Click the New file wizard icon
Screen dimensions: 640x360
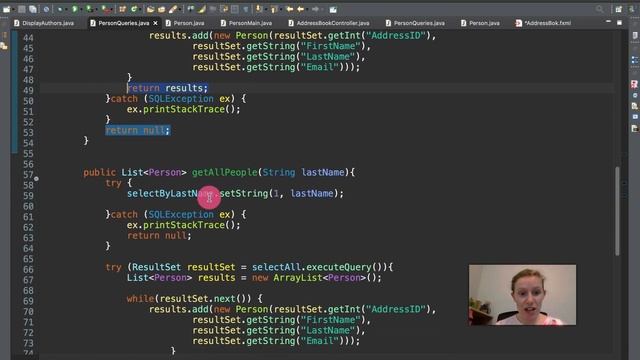[7, 9]
